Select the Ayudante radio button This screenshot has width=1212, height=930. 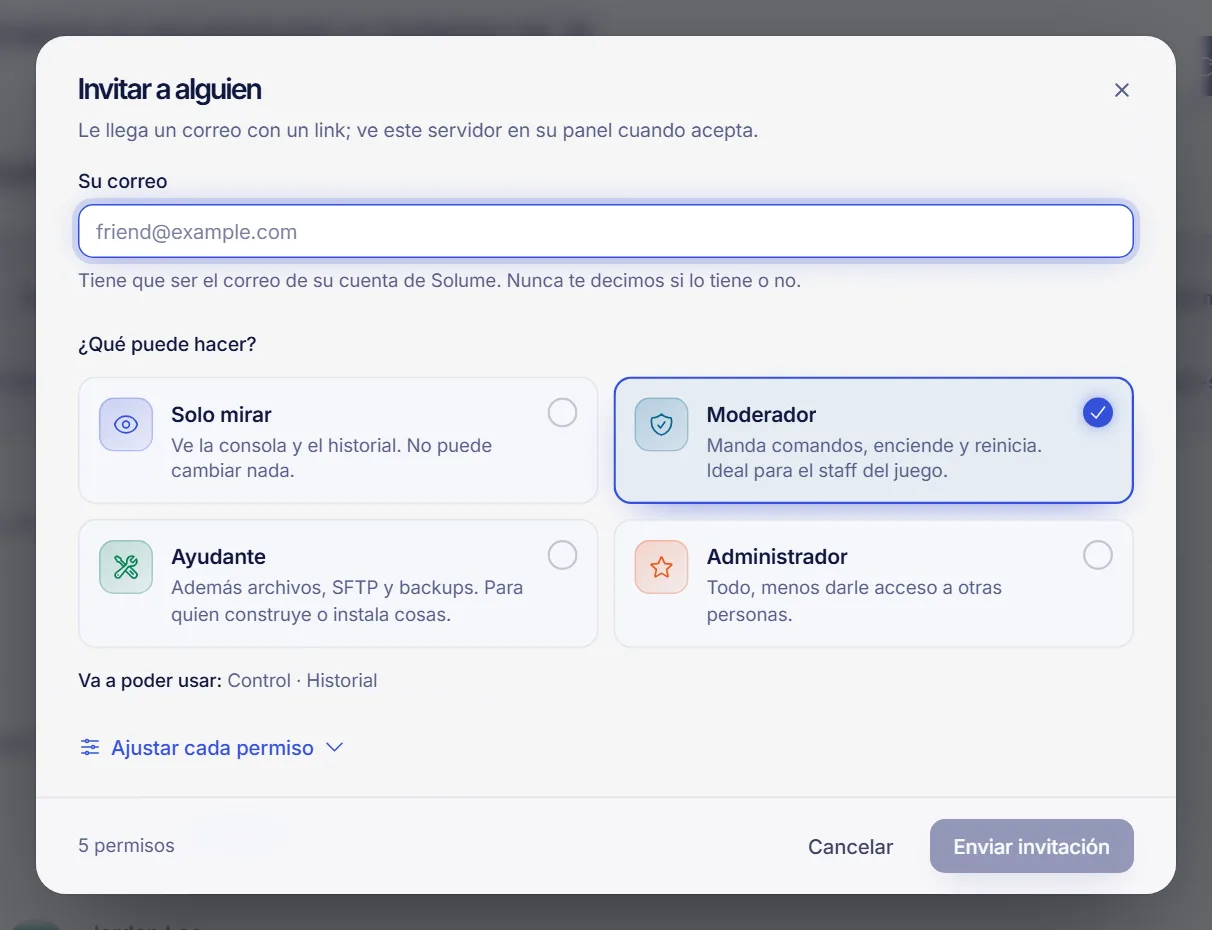pyautogui.click(x=563, y=555)
